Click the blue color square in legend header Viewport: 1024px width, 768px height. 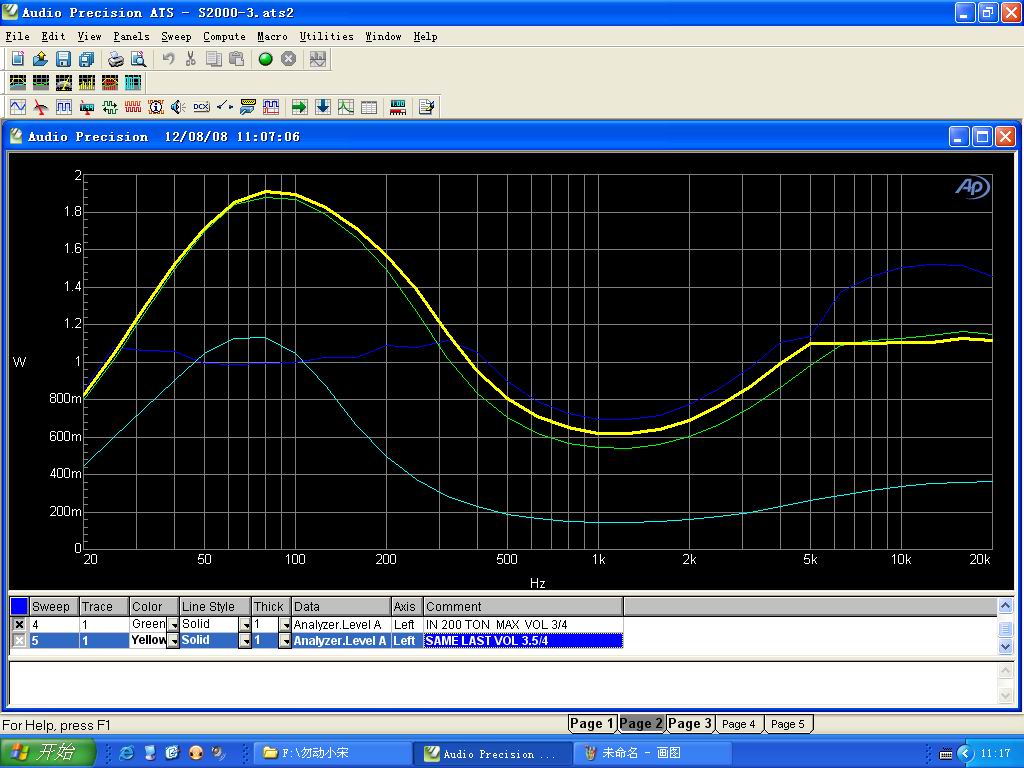click(19, 606)
